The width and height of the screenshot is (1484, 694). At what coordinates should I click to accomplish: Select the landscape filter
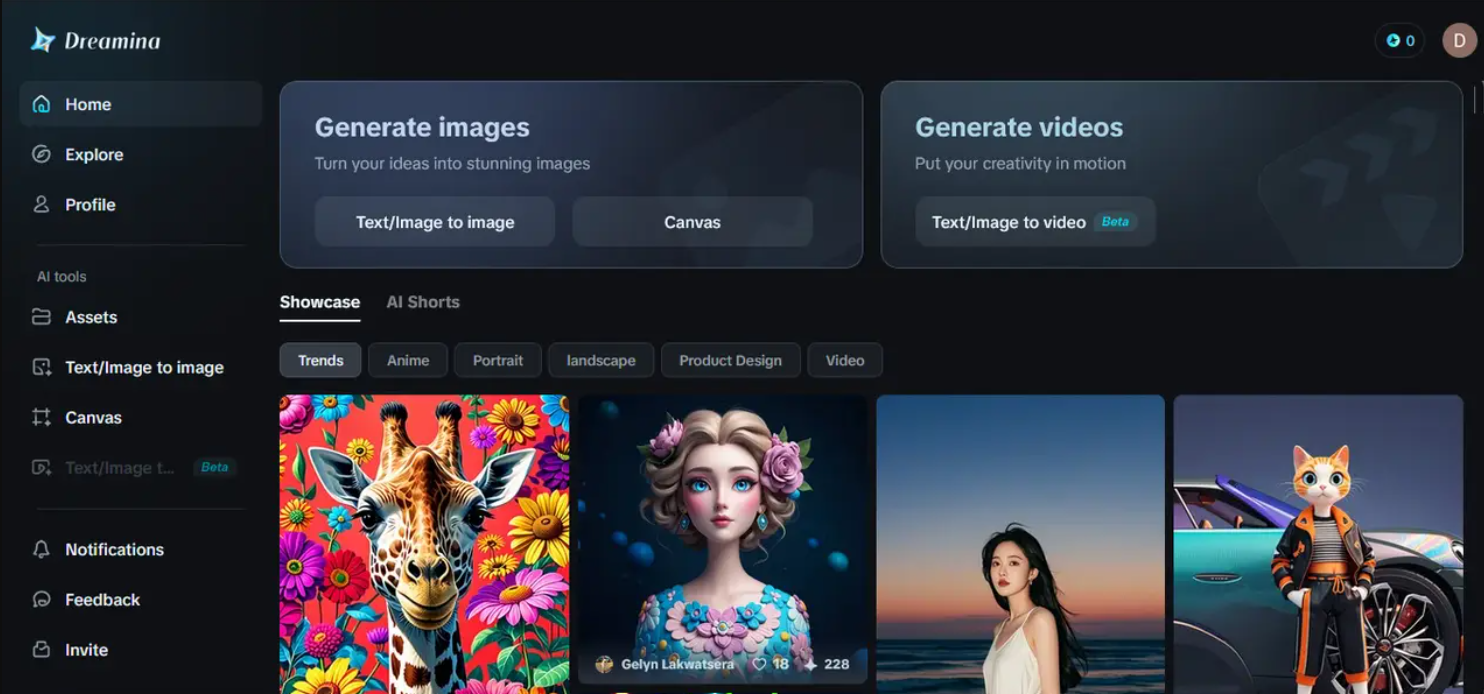pyautogui.click(x=601, y=360)
